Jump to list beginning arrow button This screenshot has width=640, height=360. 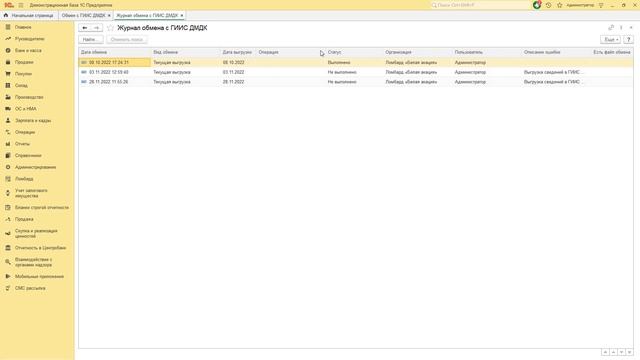(605, 352)
